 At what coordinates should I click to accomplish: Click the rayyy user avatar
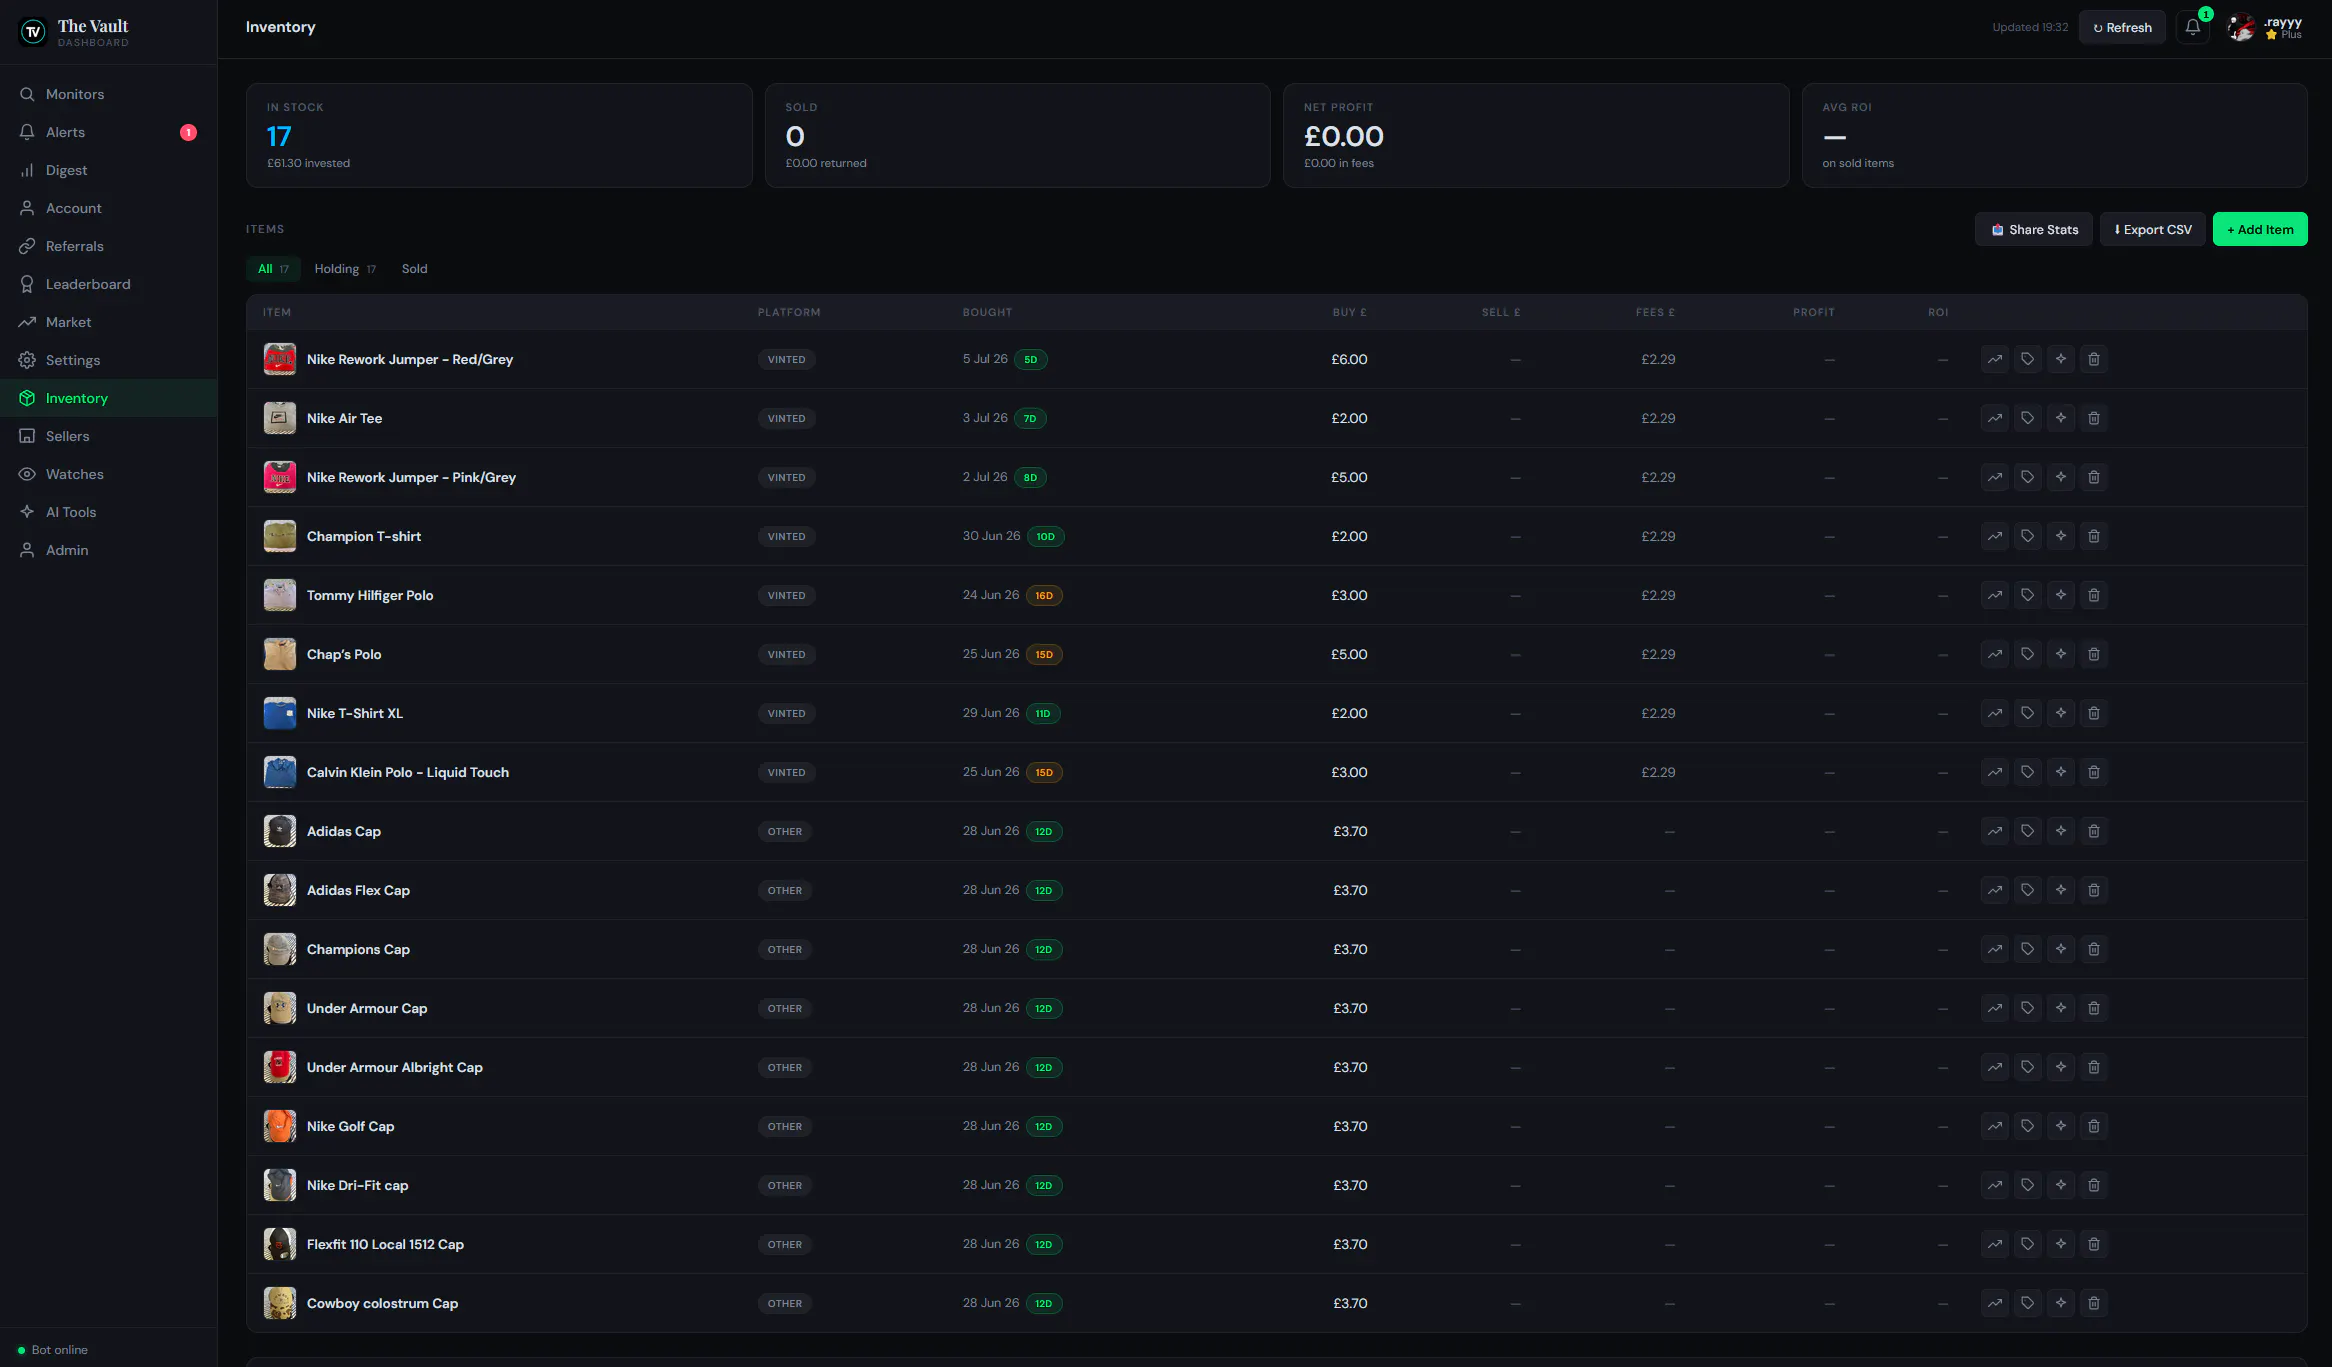[x=2241, y=27]
